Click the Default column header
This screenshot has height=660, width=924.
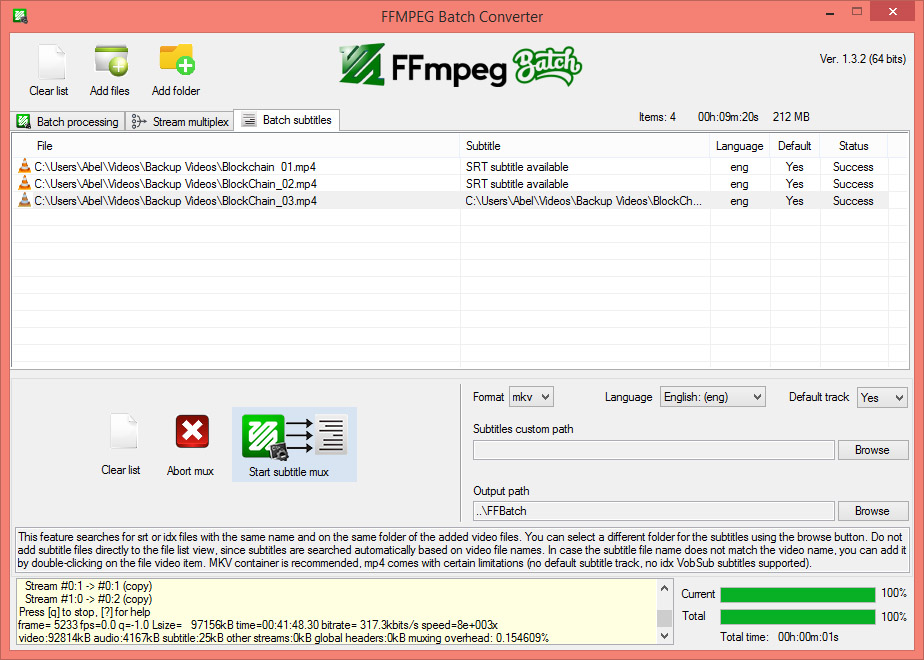pyautogui.click(x=794, y=146)
